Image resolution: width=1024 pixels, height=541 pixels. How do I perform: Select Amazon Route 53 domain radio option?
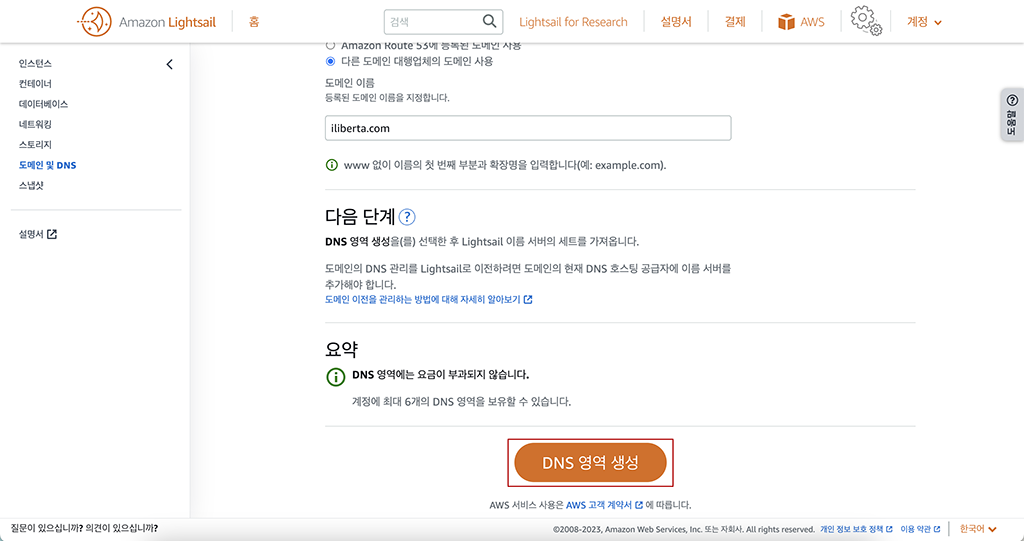330,46
